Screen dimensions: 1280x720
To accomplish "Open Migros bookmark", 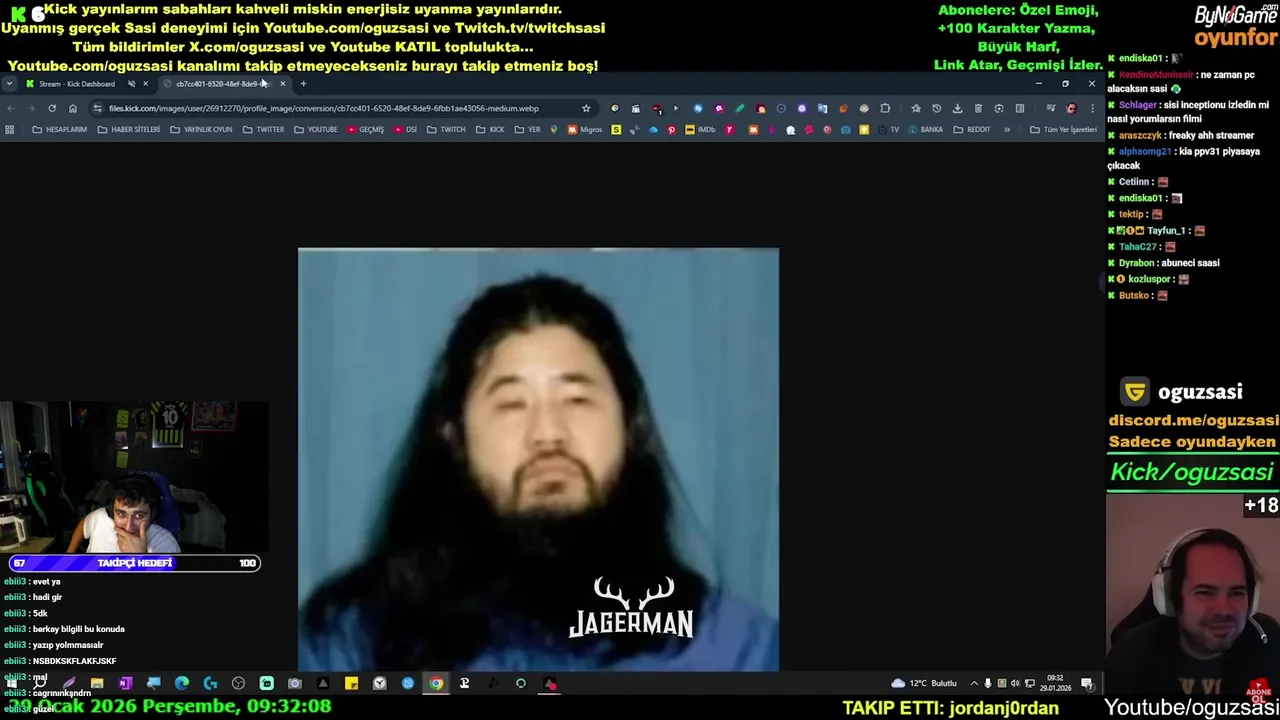I will tap(585, 129).
